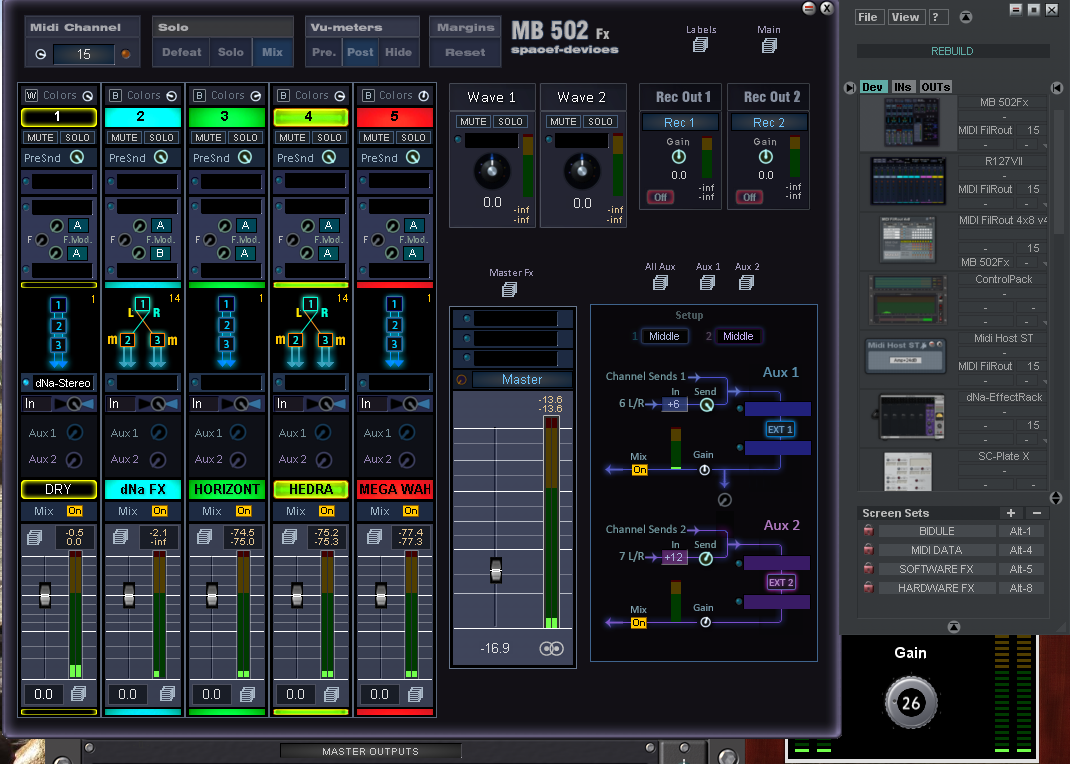This screenshot has height=764, width=1076.
Task: Open the Rec 1 output selector
Action: (679, 122)
